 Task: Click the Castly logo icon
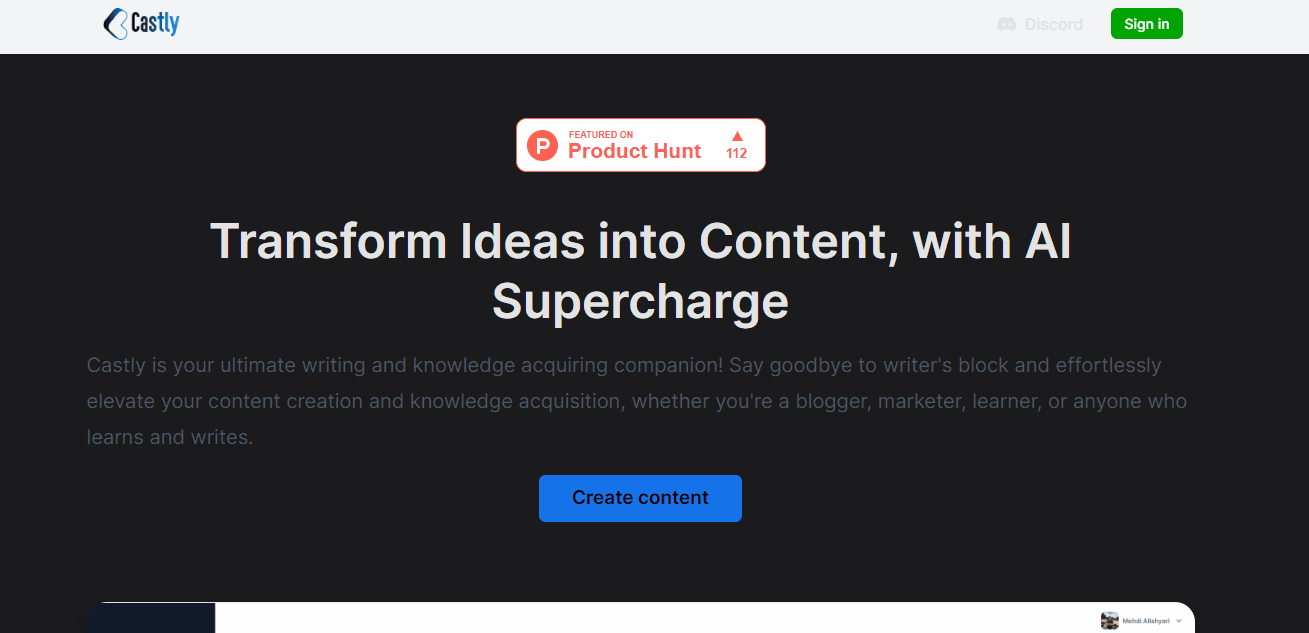[116, 24]
